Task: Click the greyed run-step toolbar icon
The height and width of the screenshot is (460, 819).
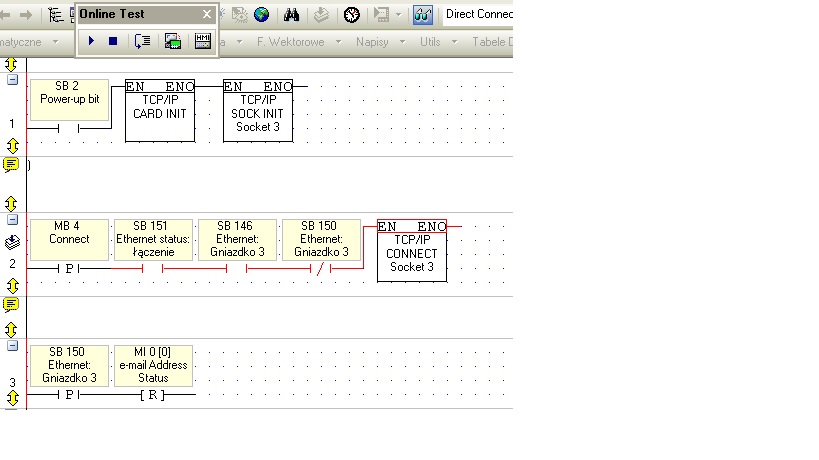Action: point(381,15)
